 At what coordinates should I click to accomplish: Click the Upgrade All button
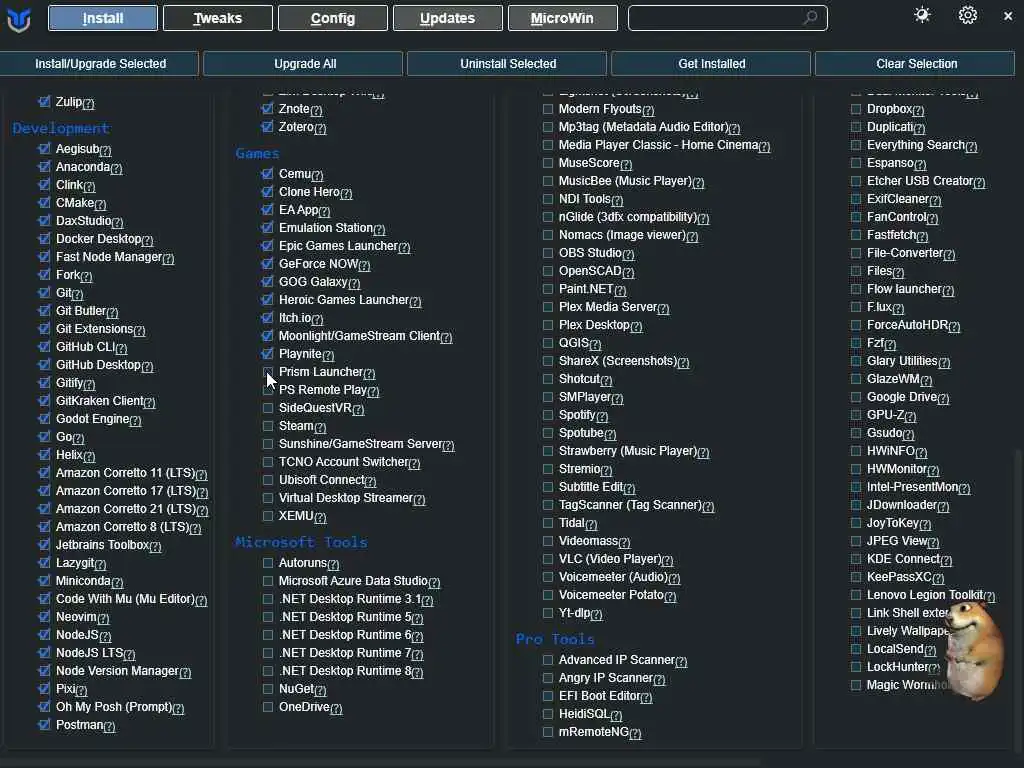click(303, 64)
